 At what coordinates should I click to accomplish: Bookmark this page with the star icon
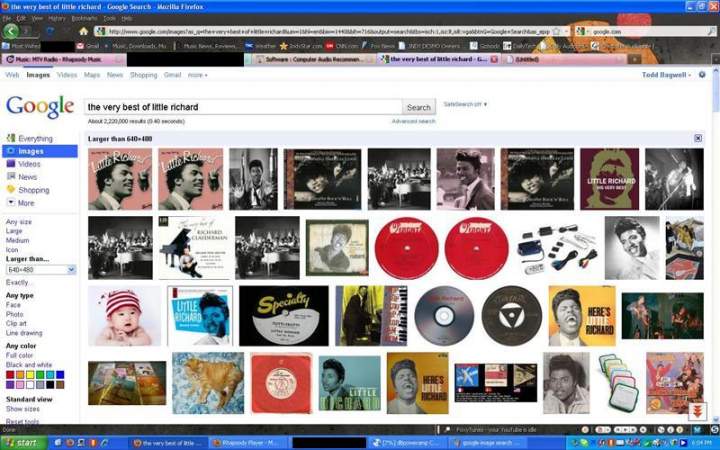point(557,31)
